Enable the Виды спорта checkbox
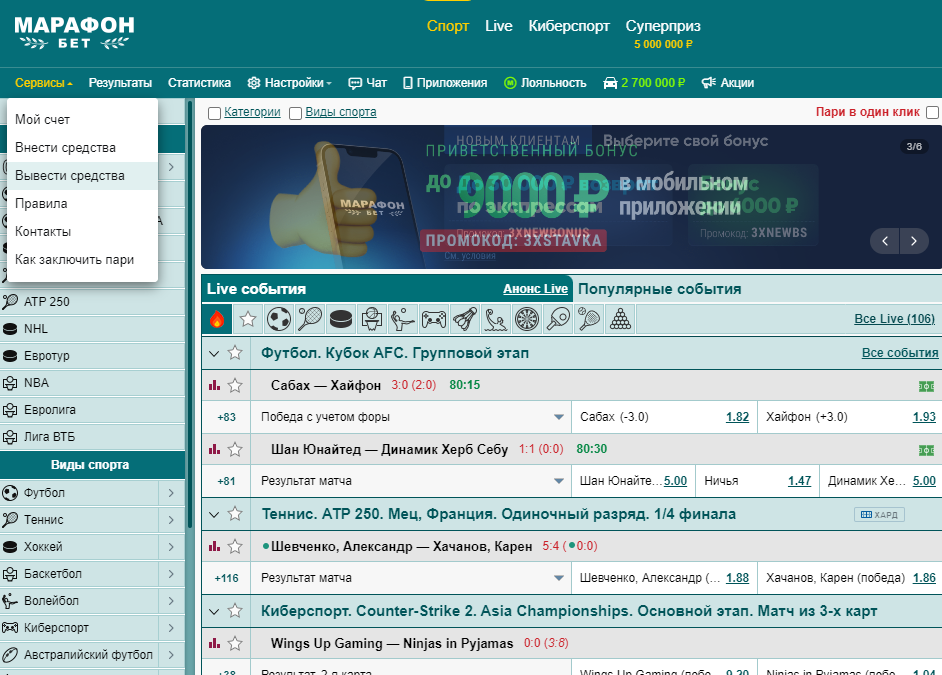Image resolution: width=942 pixels, height=675 pixels. tap(296, 113)
